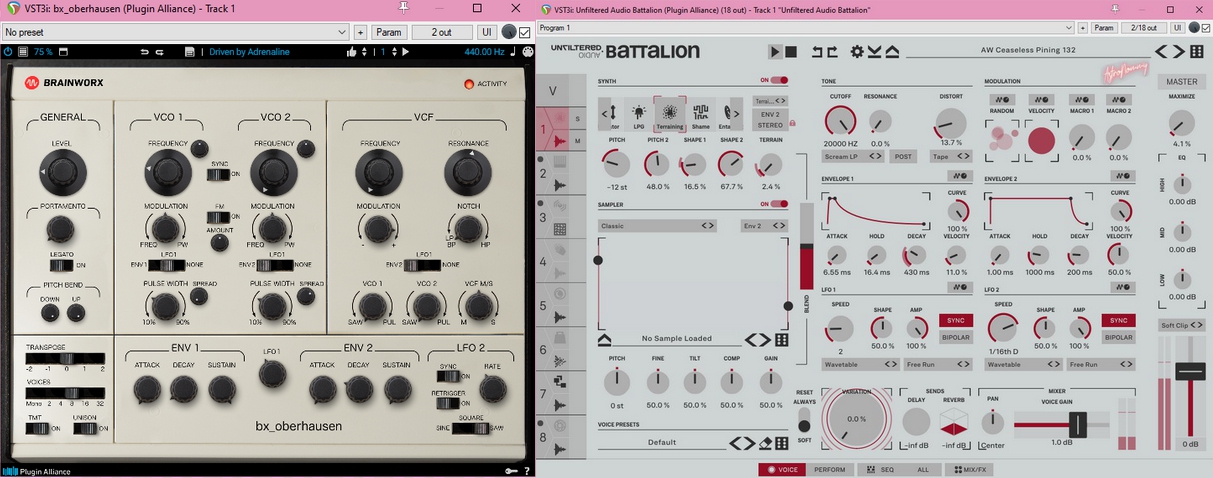Screen dimensions: 1213x478
Task: Go to next Battalion preset
Action: pos(1178,51)
